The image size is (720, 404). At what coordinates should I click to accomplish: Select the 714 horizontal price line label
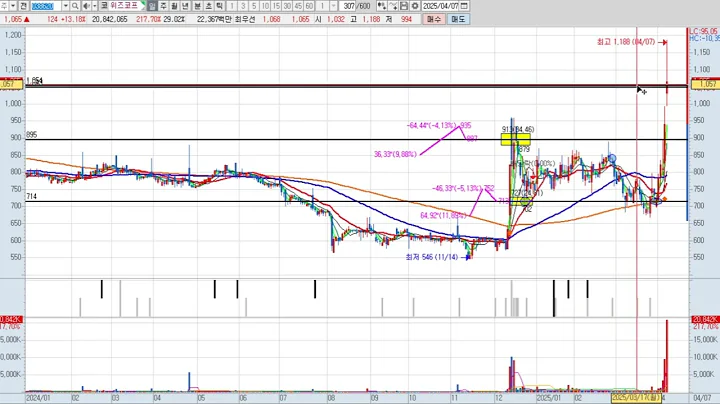coord(31,196)
